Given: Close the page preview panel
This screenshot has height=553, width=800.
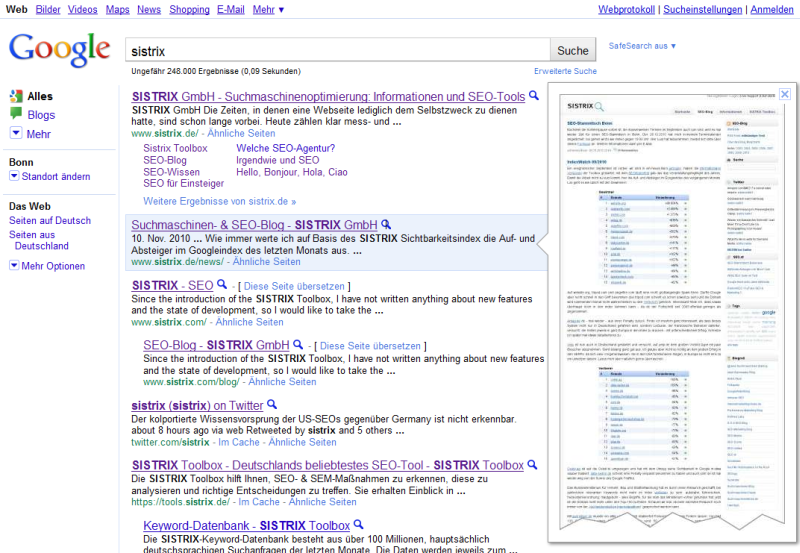Looking at the screenshot, I should [784, 95].
